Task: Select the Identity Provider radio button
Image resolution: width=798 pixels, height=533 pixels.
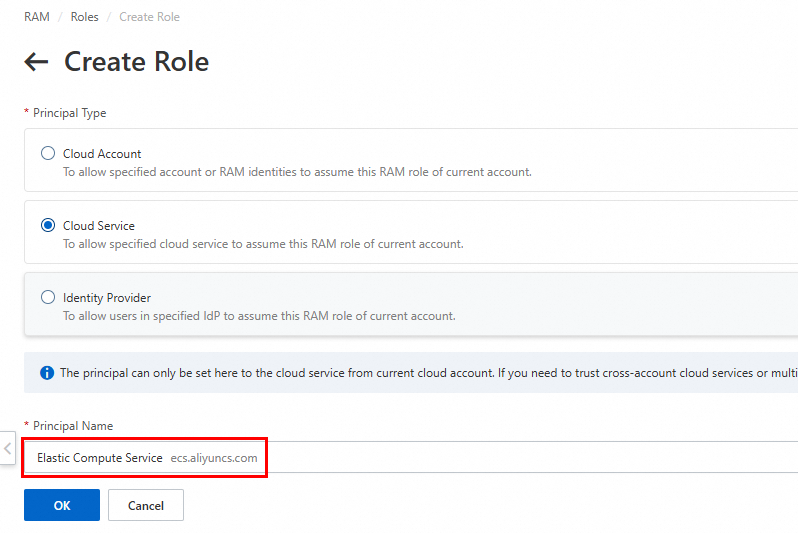Action: pyautogui.click(x=48, y=297)
